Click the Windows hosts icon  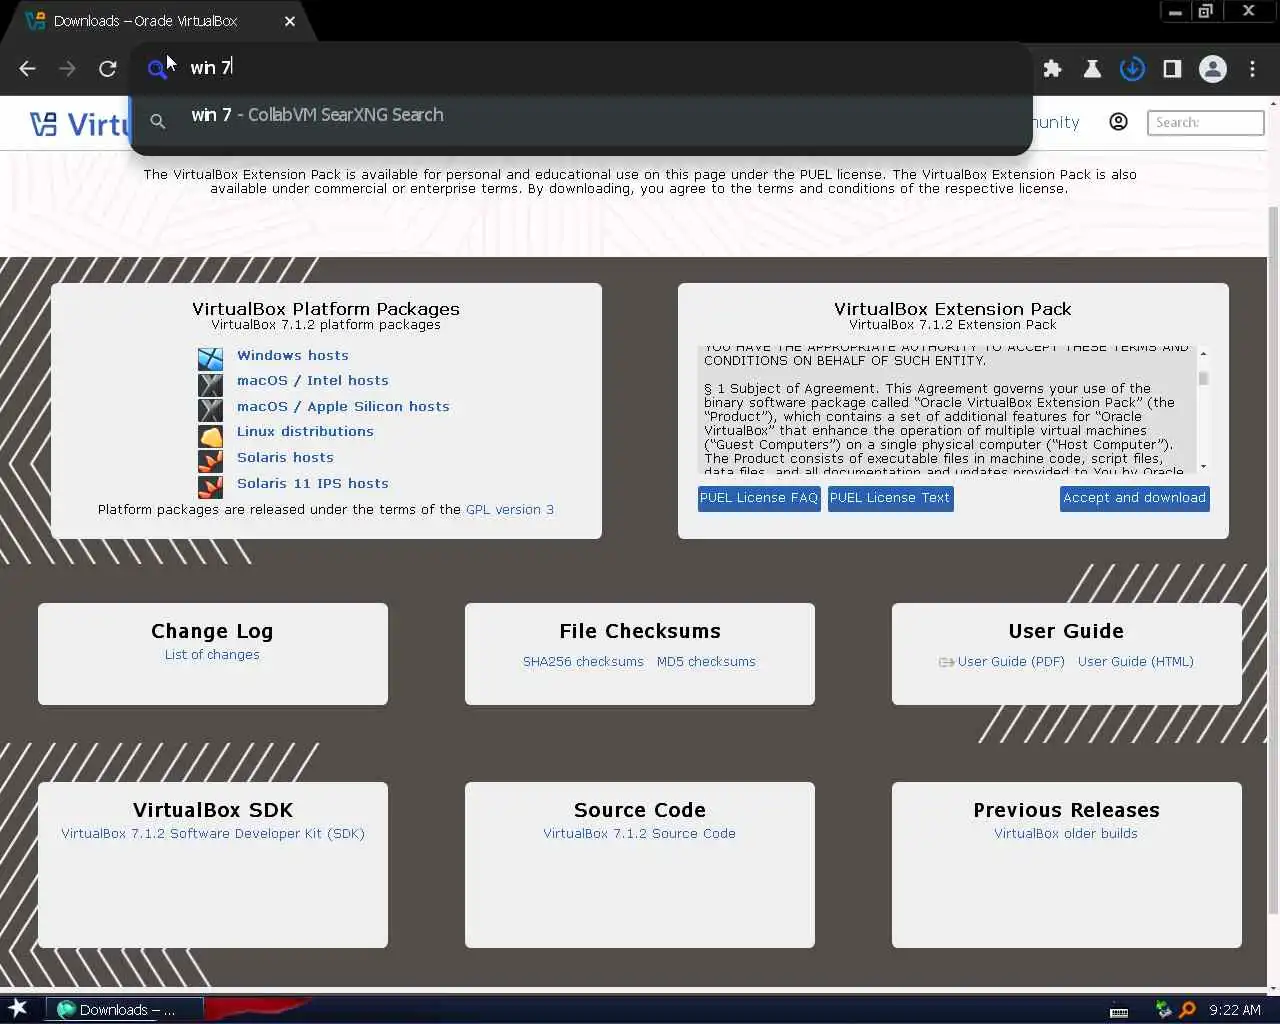(210, 358)
